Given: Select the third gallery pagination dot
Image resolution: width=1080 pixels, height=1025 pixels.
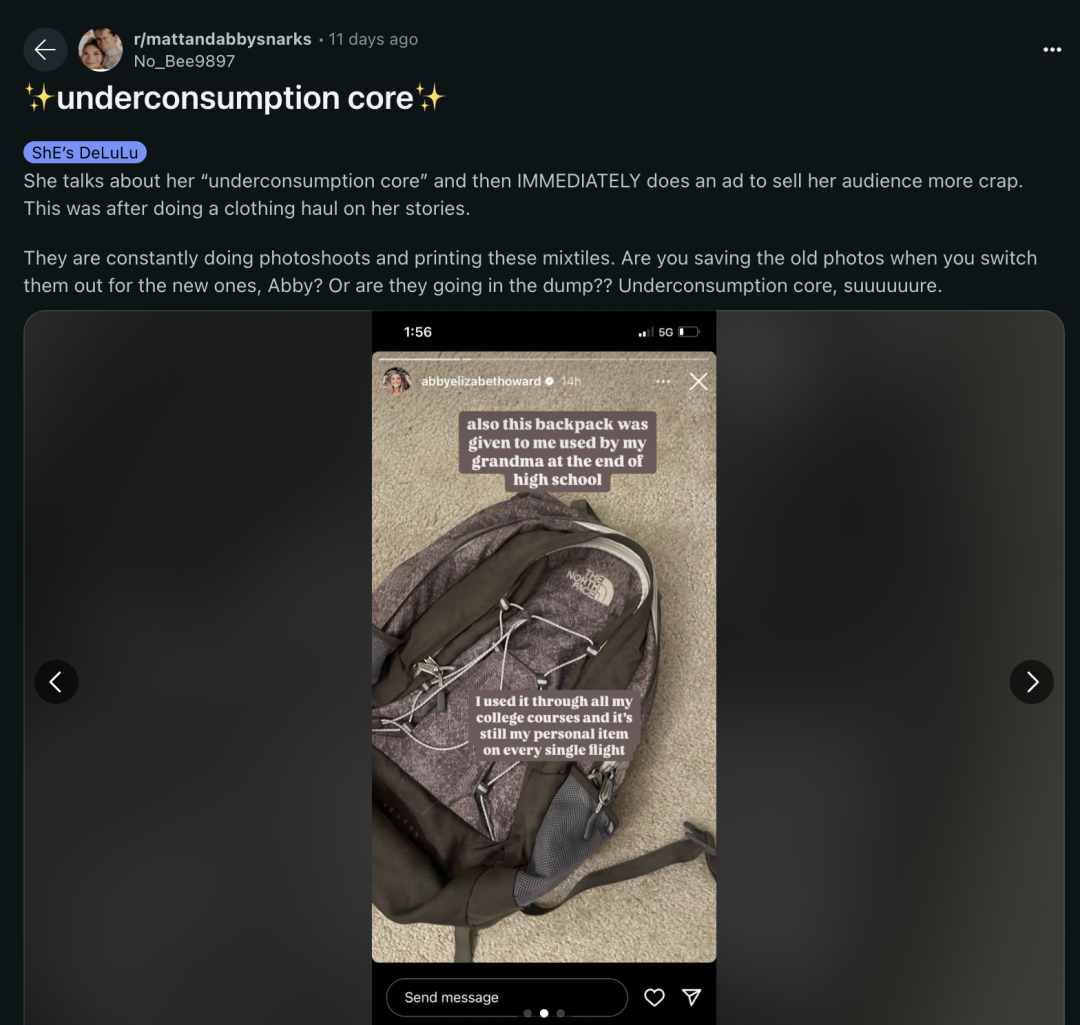Looking at the screenshot, I should click(x=561, y=1013).
